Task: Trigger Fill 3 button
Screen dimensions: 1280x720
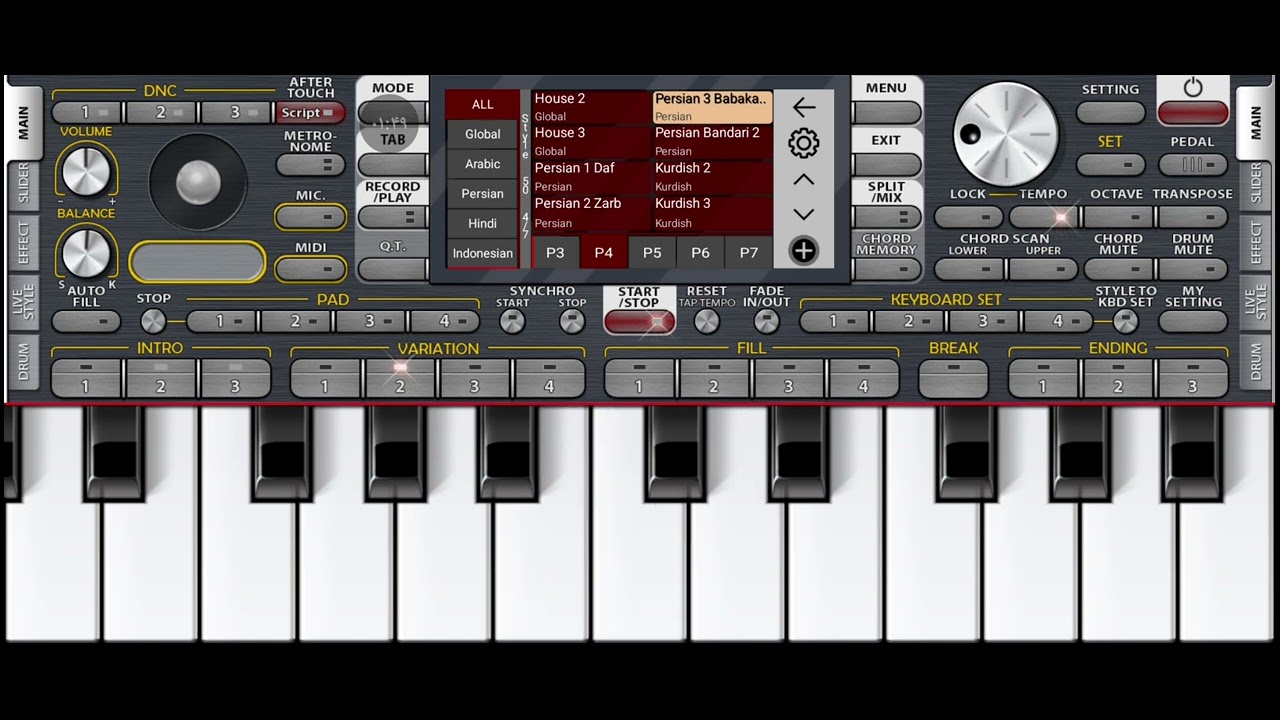Action: tap(788, 379)
